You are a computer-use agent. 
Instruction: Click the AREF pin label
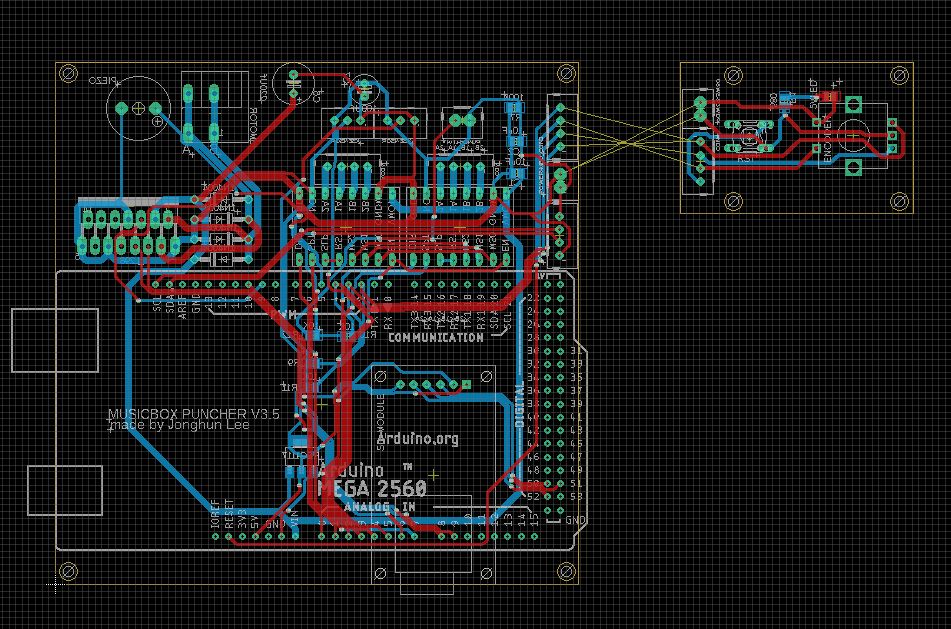point(183,305)
